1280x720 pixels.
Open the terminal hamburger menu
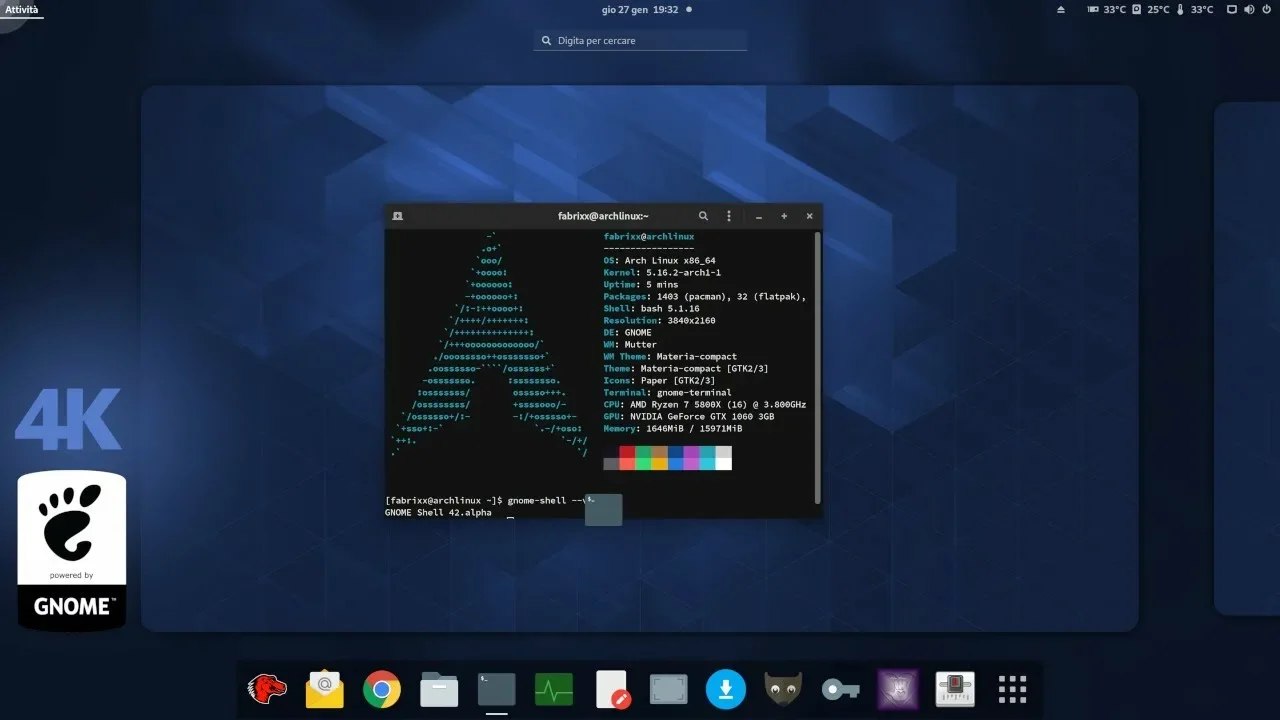click(x=729, y=216)
